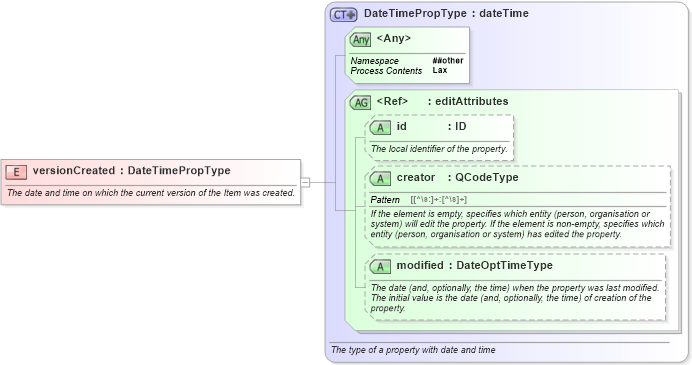Select the DateTimePropType : dateTime header
This screenshot has width=692, height=365.
(446, 14)
